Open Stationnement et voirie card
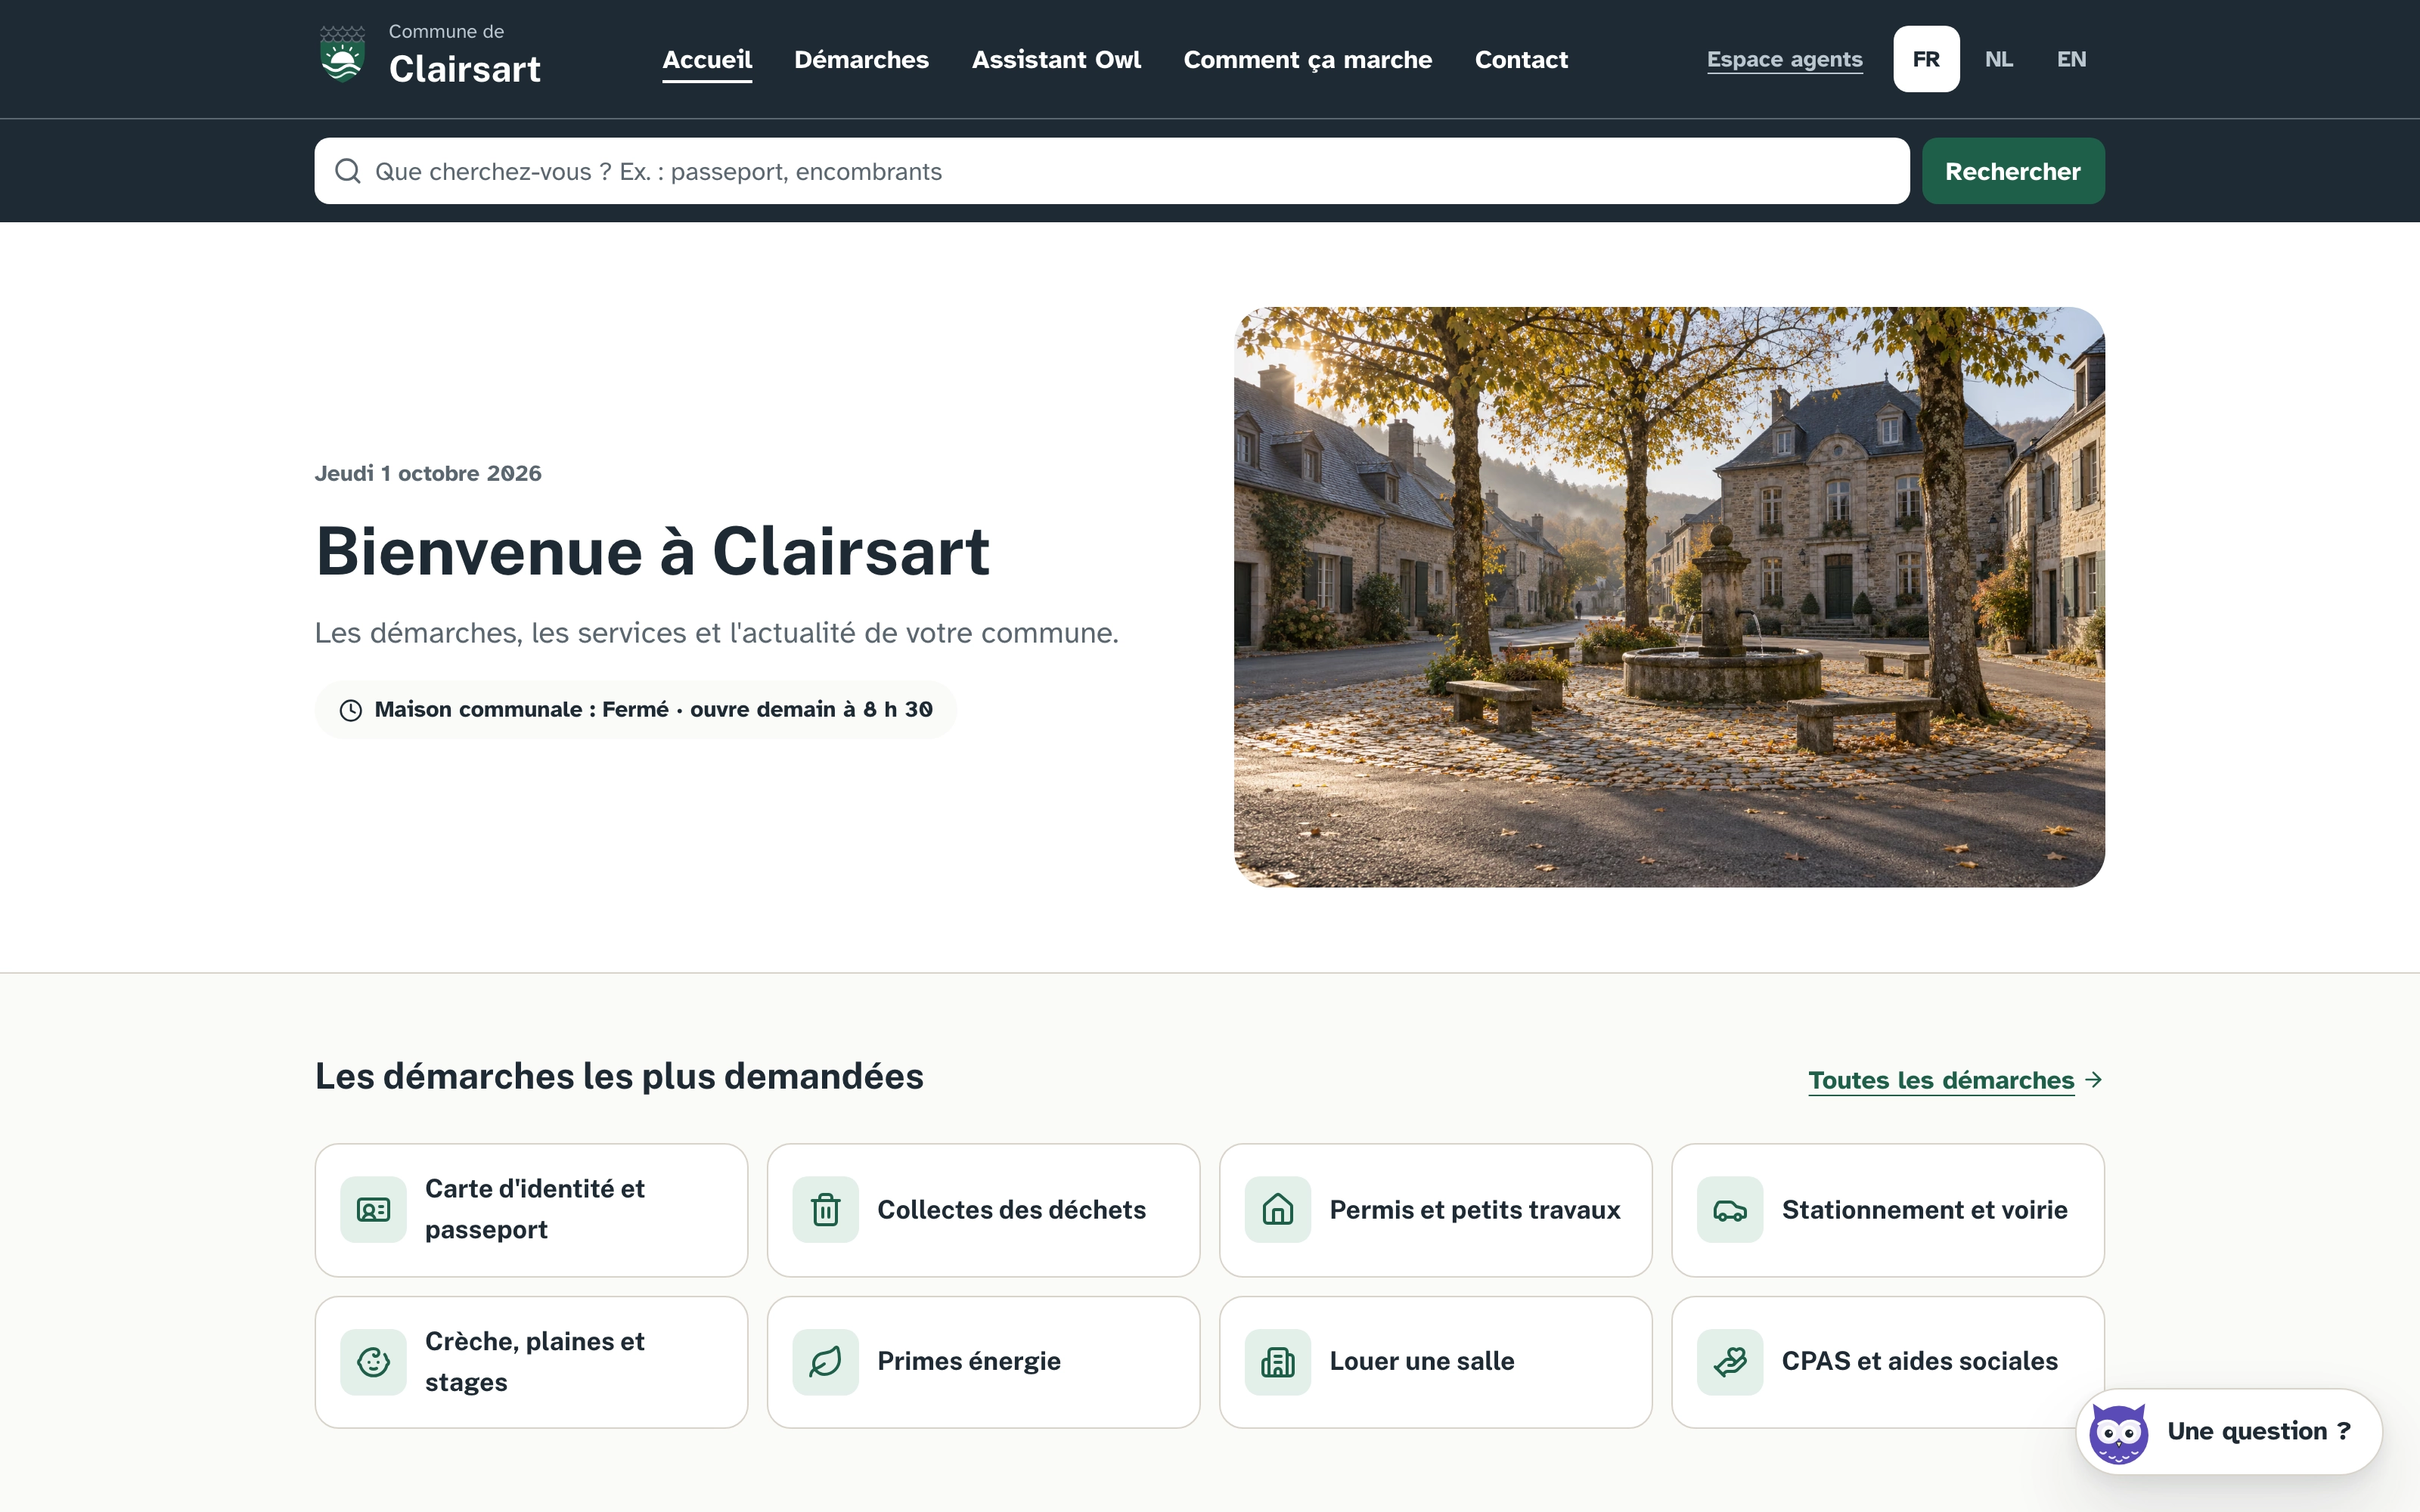Viewport: 2420px width, 1512px height. (1887, 1210)
